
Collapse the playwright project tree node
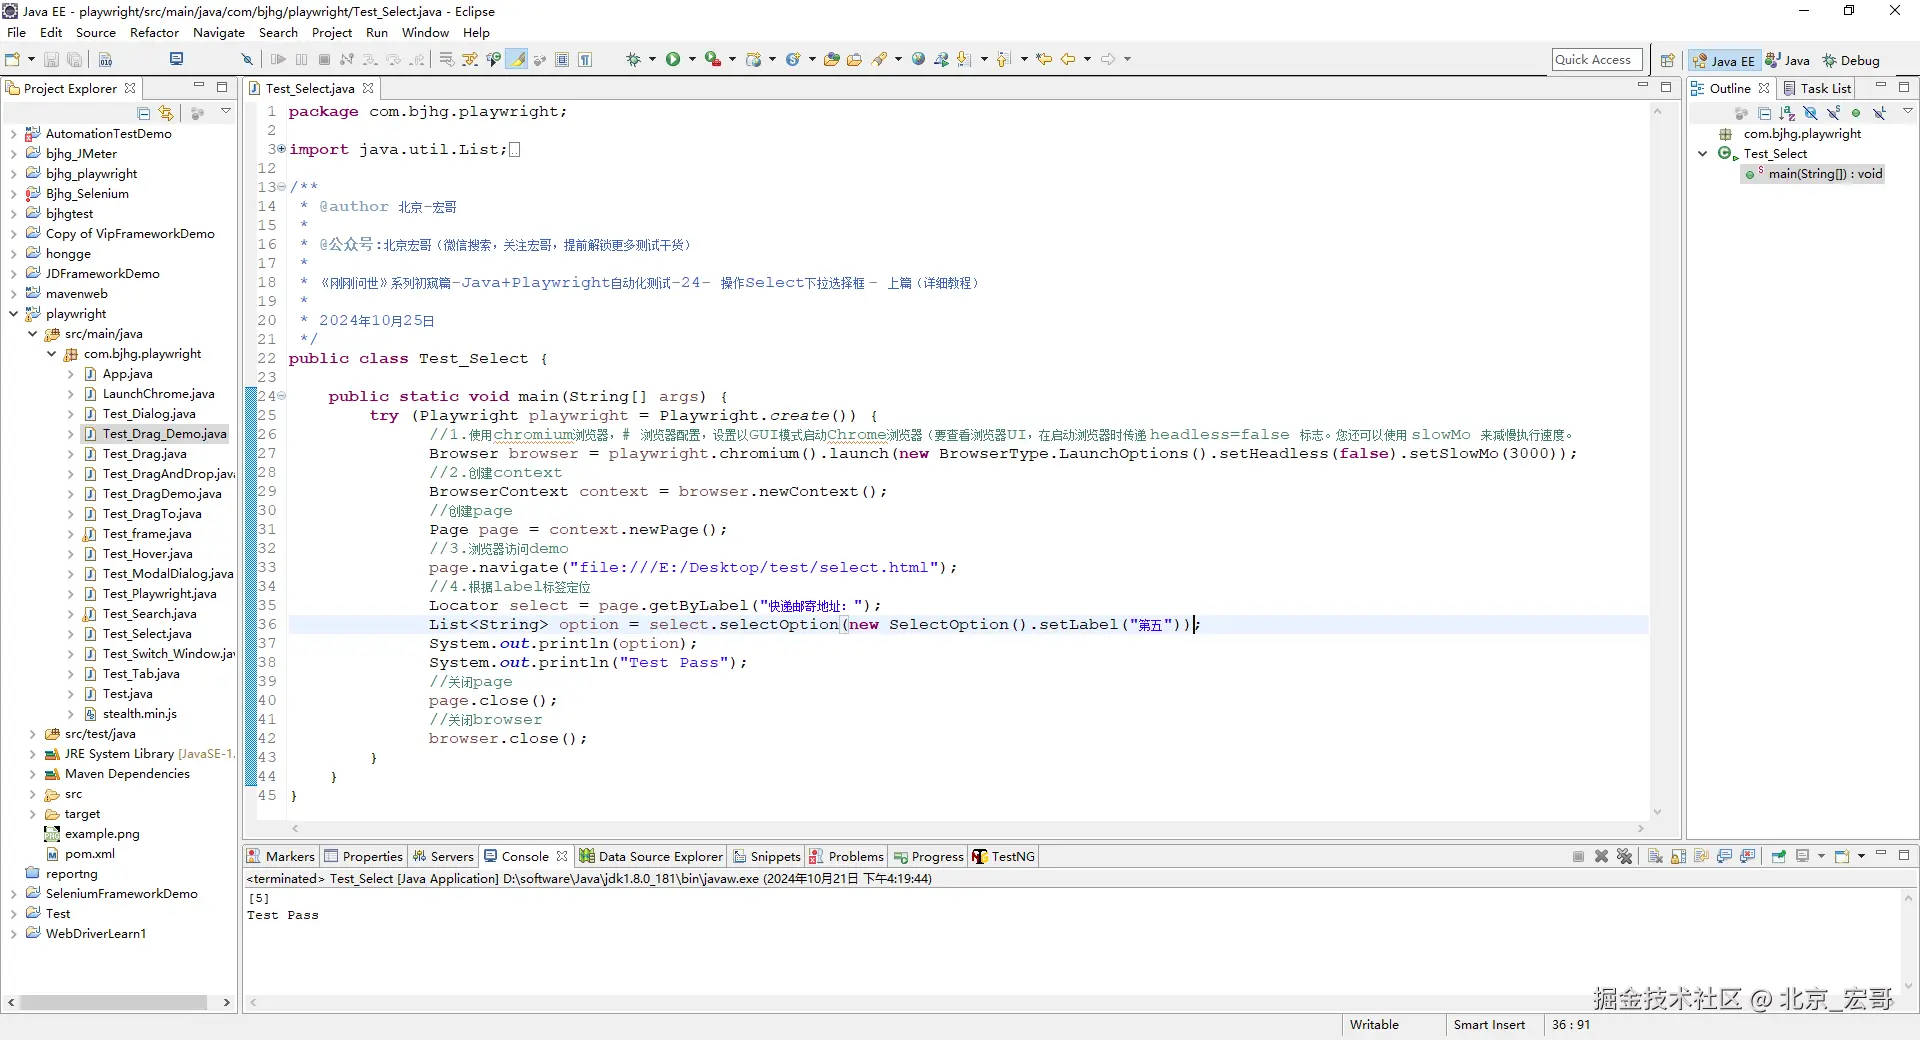point(13,314)
